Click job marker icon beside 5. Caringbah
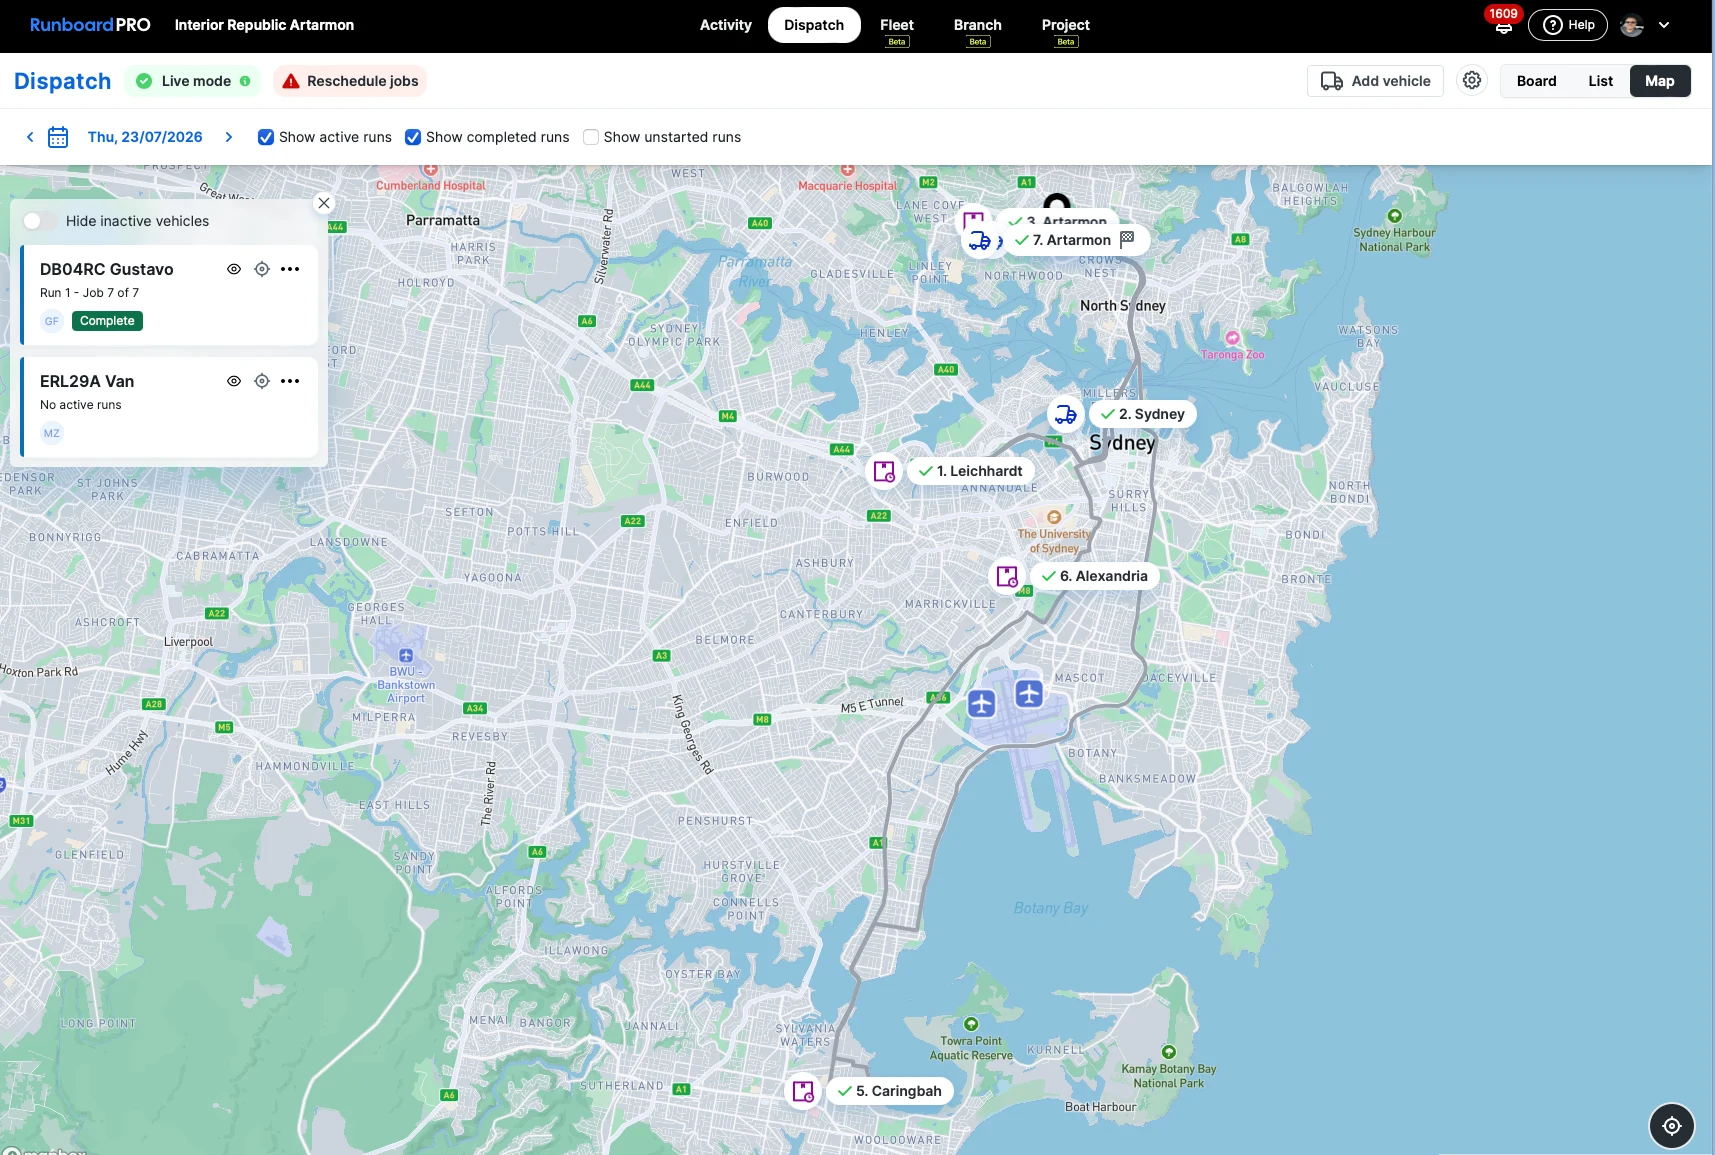1715x1155 pixels. [803, 1091]
